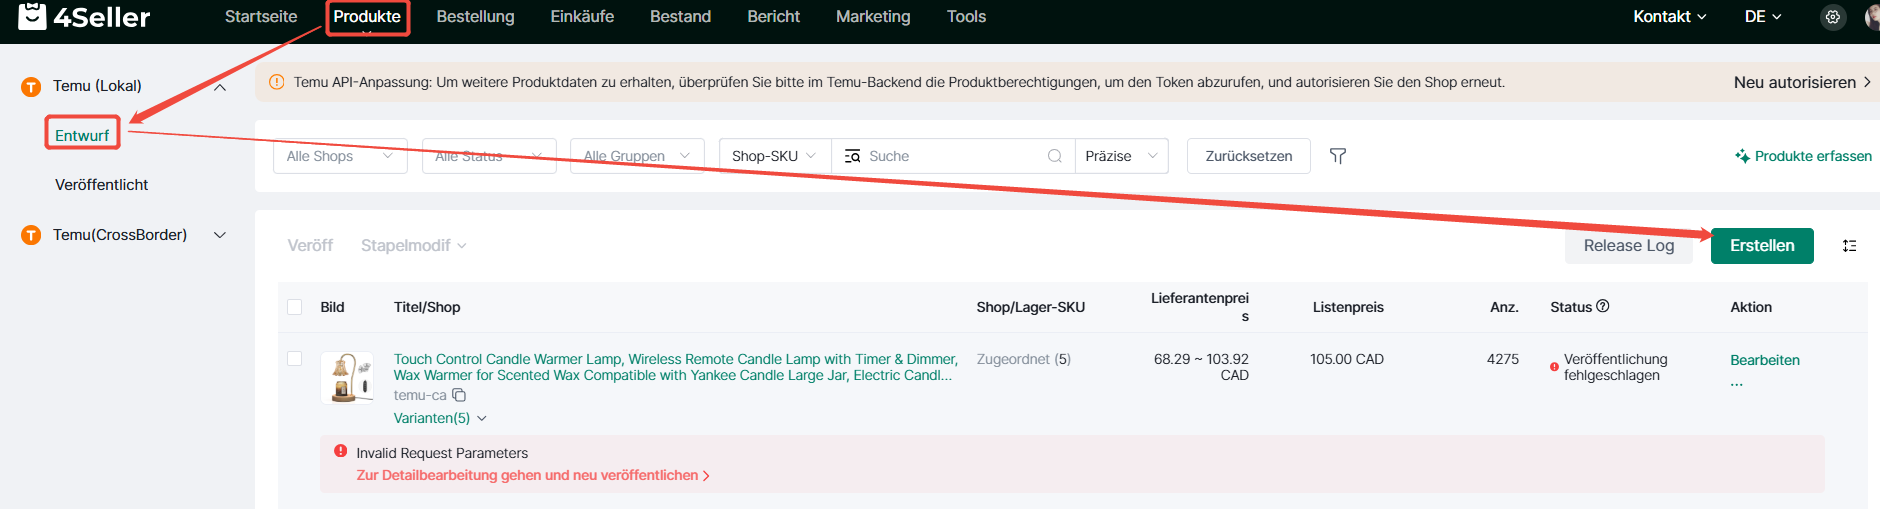Viewport: 1880px width, 509px height.
Task: Open the Alle Shops dropdown
Action: tap(340, 156)
